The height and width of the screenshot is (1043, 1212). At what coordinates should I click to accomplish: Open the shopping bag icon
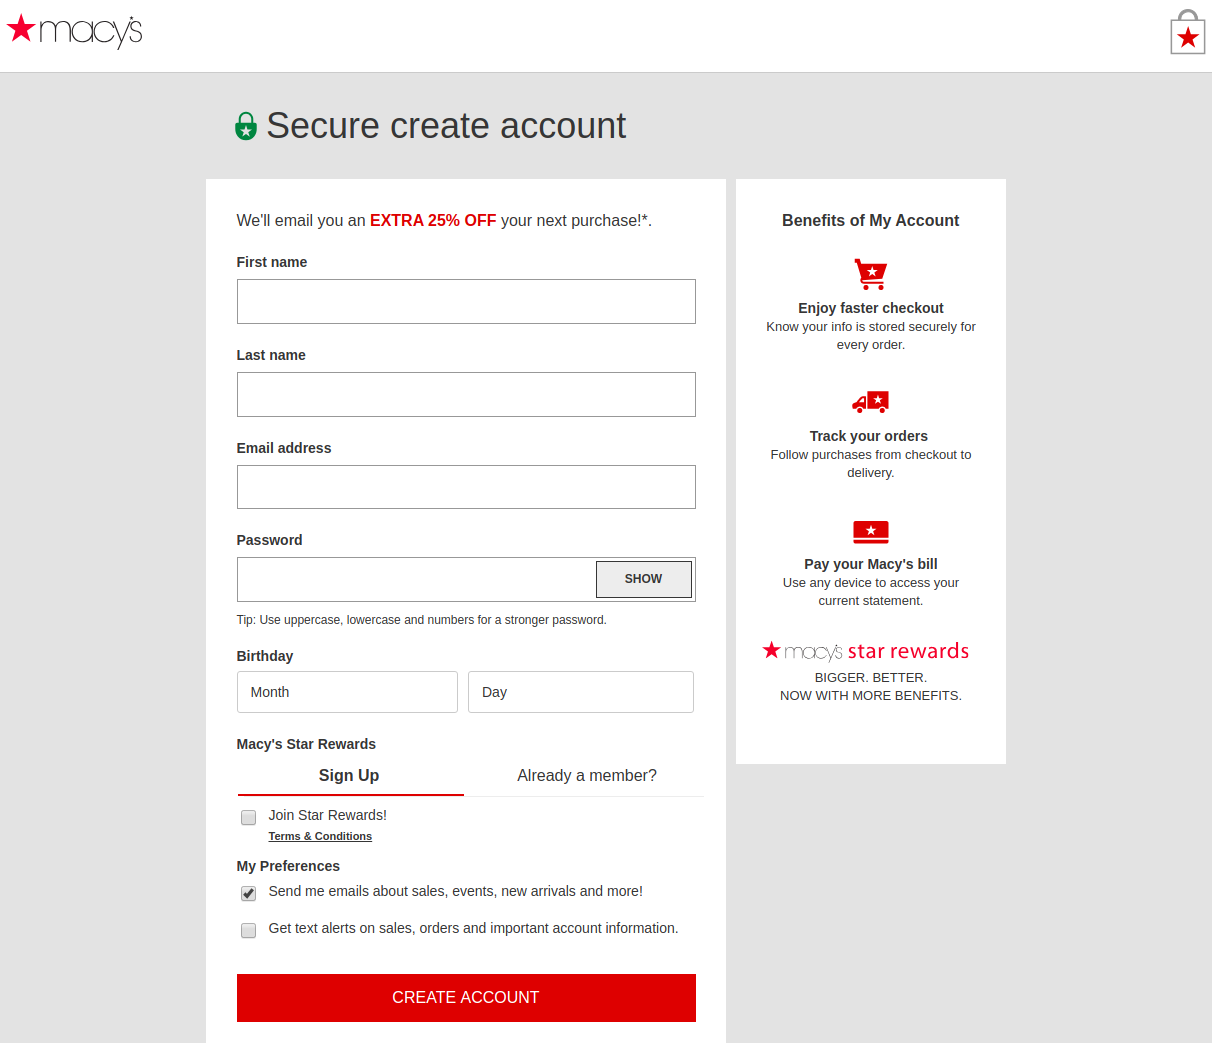coord(1187,33)
